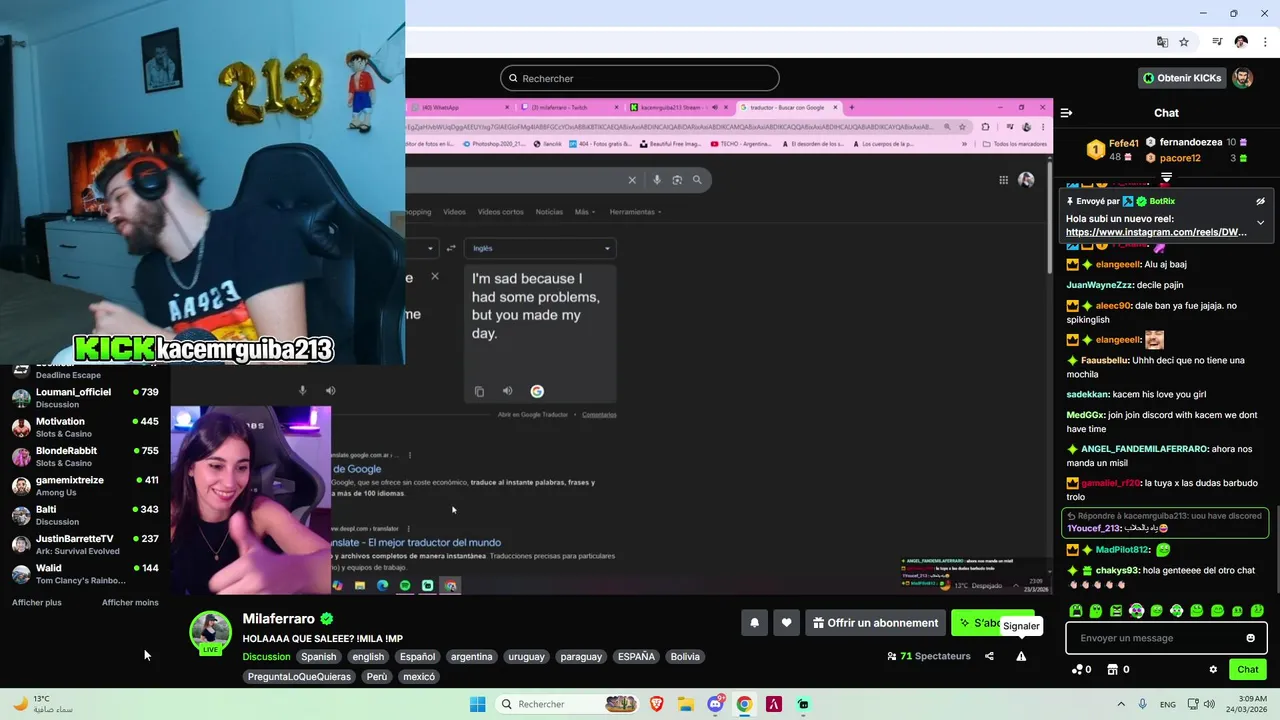Select the uruguay tag
This screenshot has width=1280, height=720.
526,657
